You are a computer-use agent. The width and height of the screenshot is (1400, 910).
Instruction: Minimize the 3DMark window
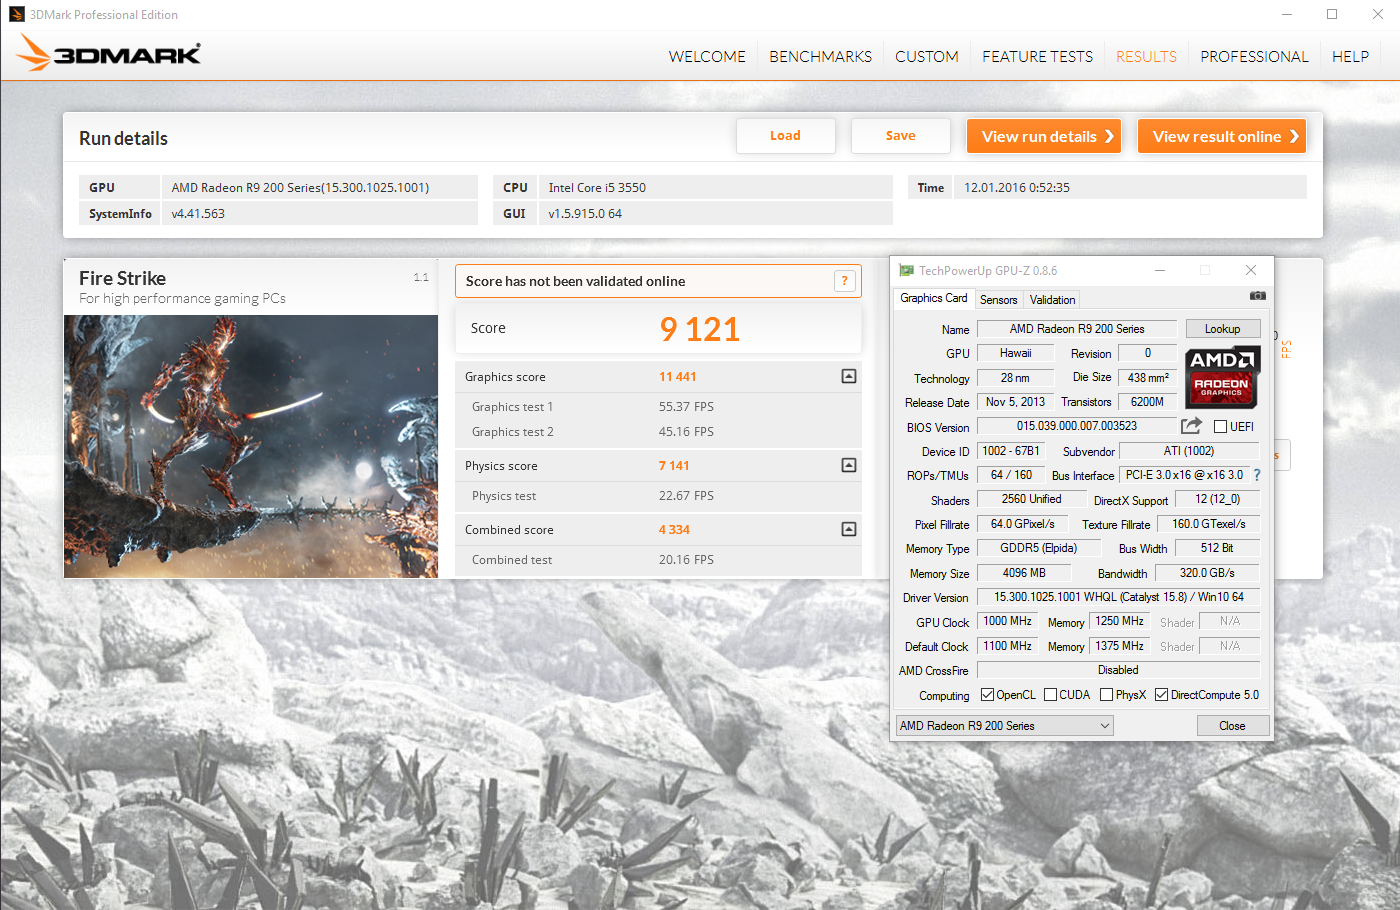(1287, 14)
